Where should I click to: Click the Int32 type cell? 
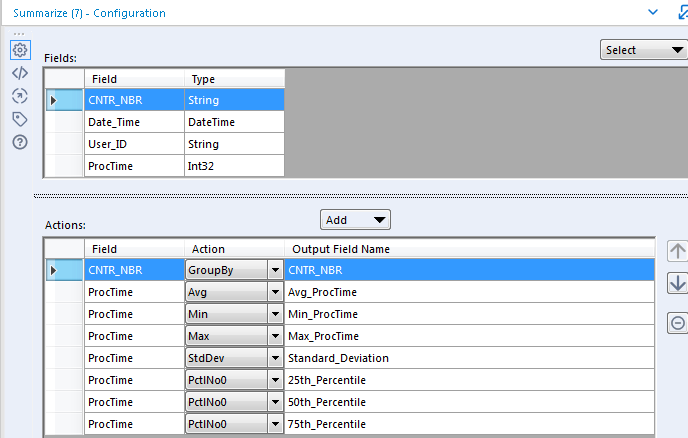(234, 166)
